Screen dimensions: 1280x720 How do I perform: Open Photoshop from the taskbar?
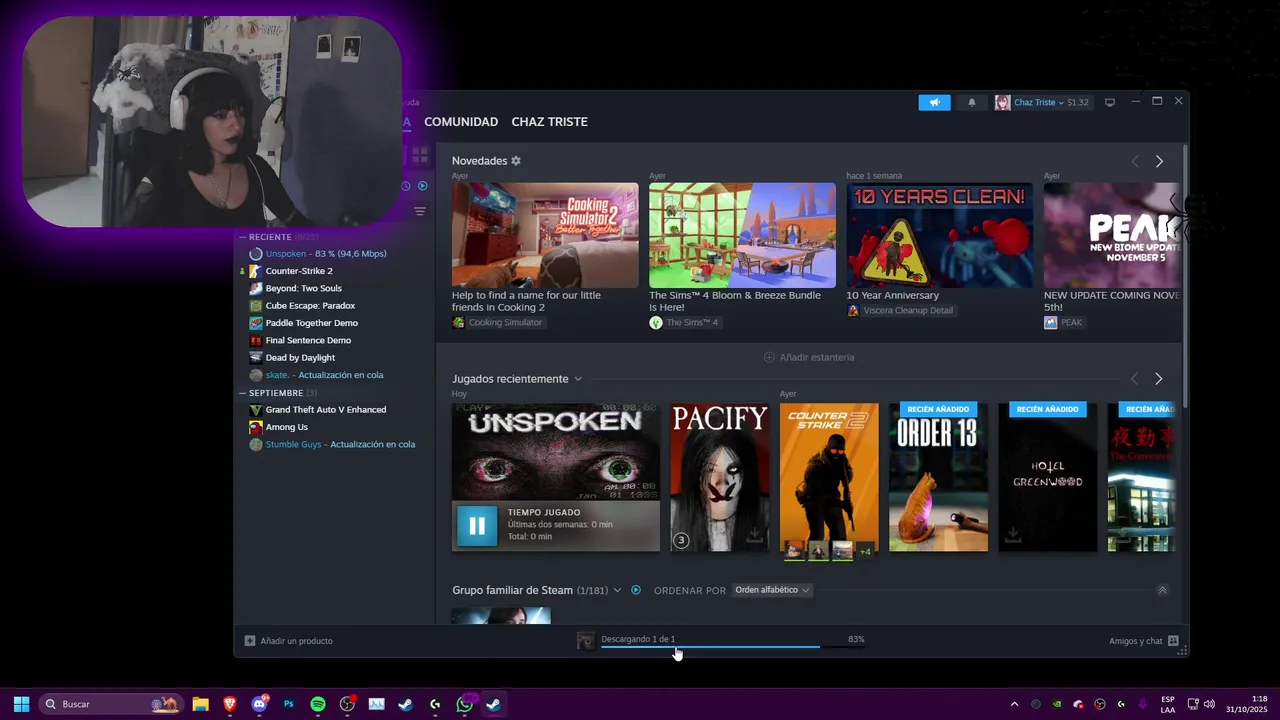coord(289,704)
